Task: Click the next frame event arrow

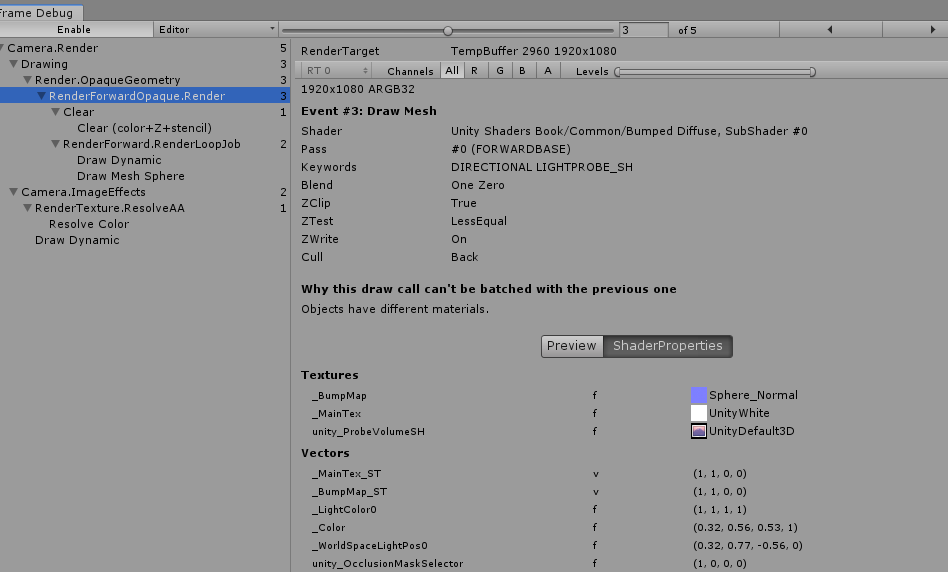Action: 932,29
